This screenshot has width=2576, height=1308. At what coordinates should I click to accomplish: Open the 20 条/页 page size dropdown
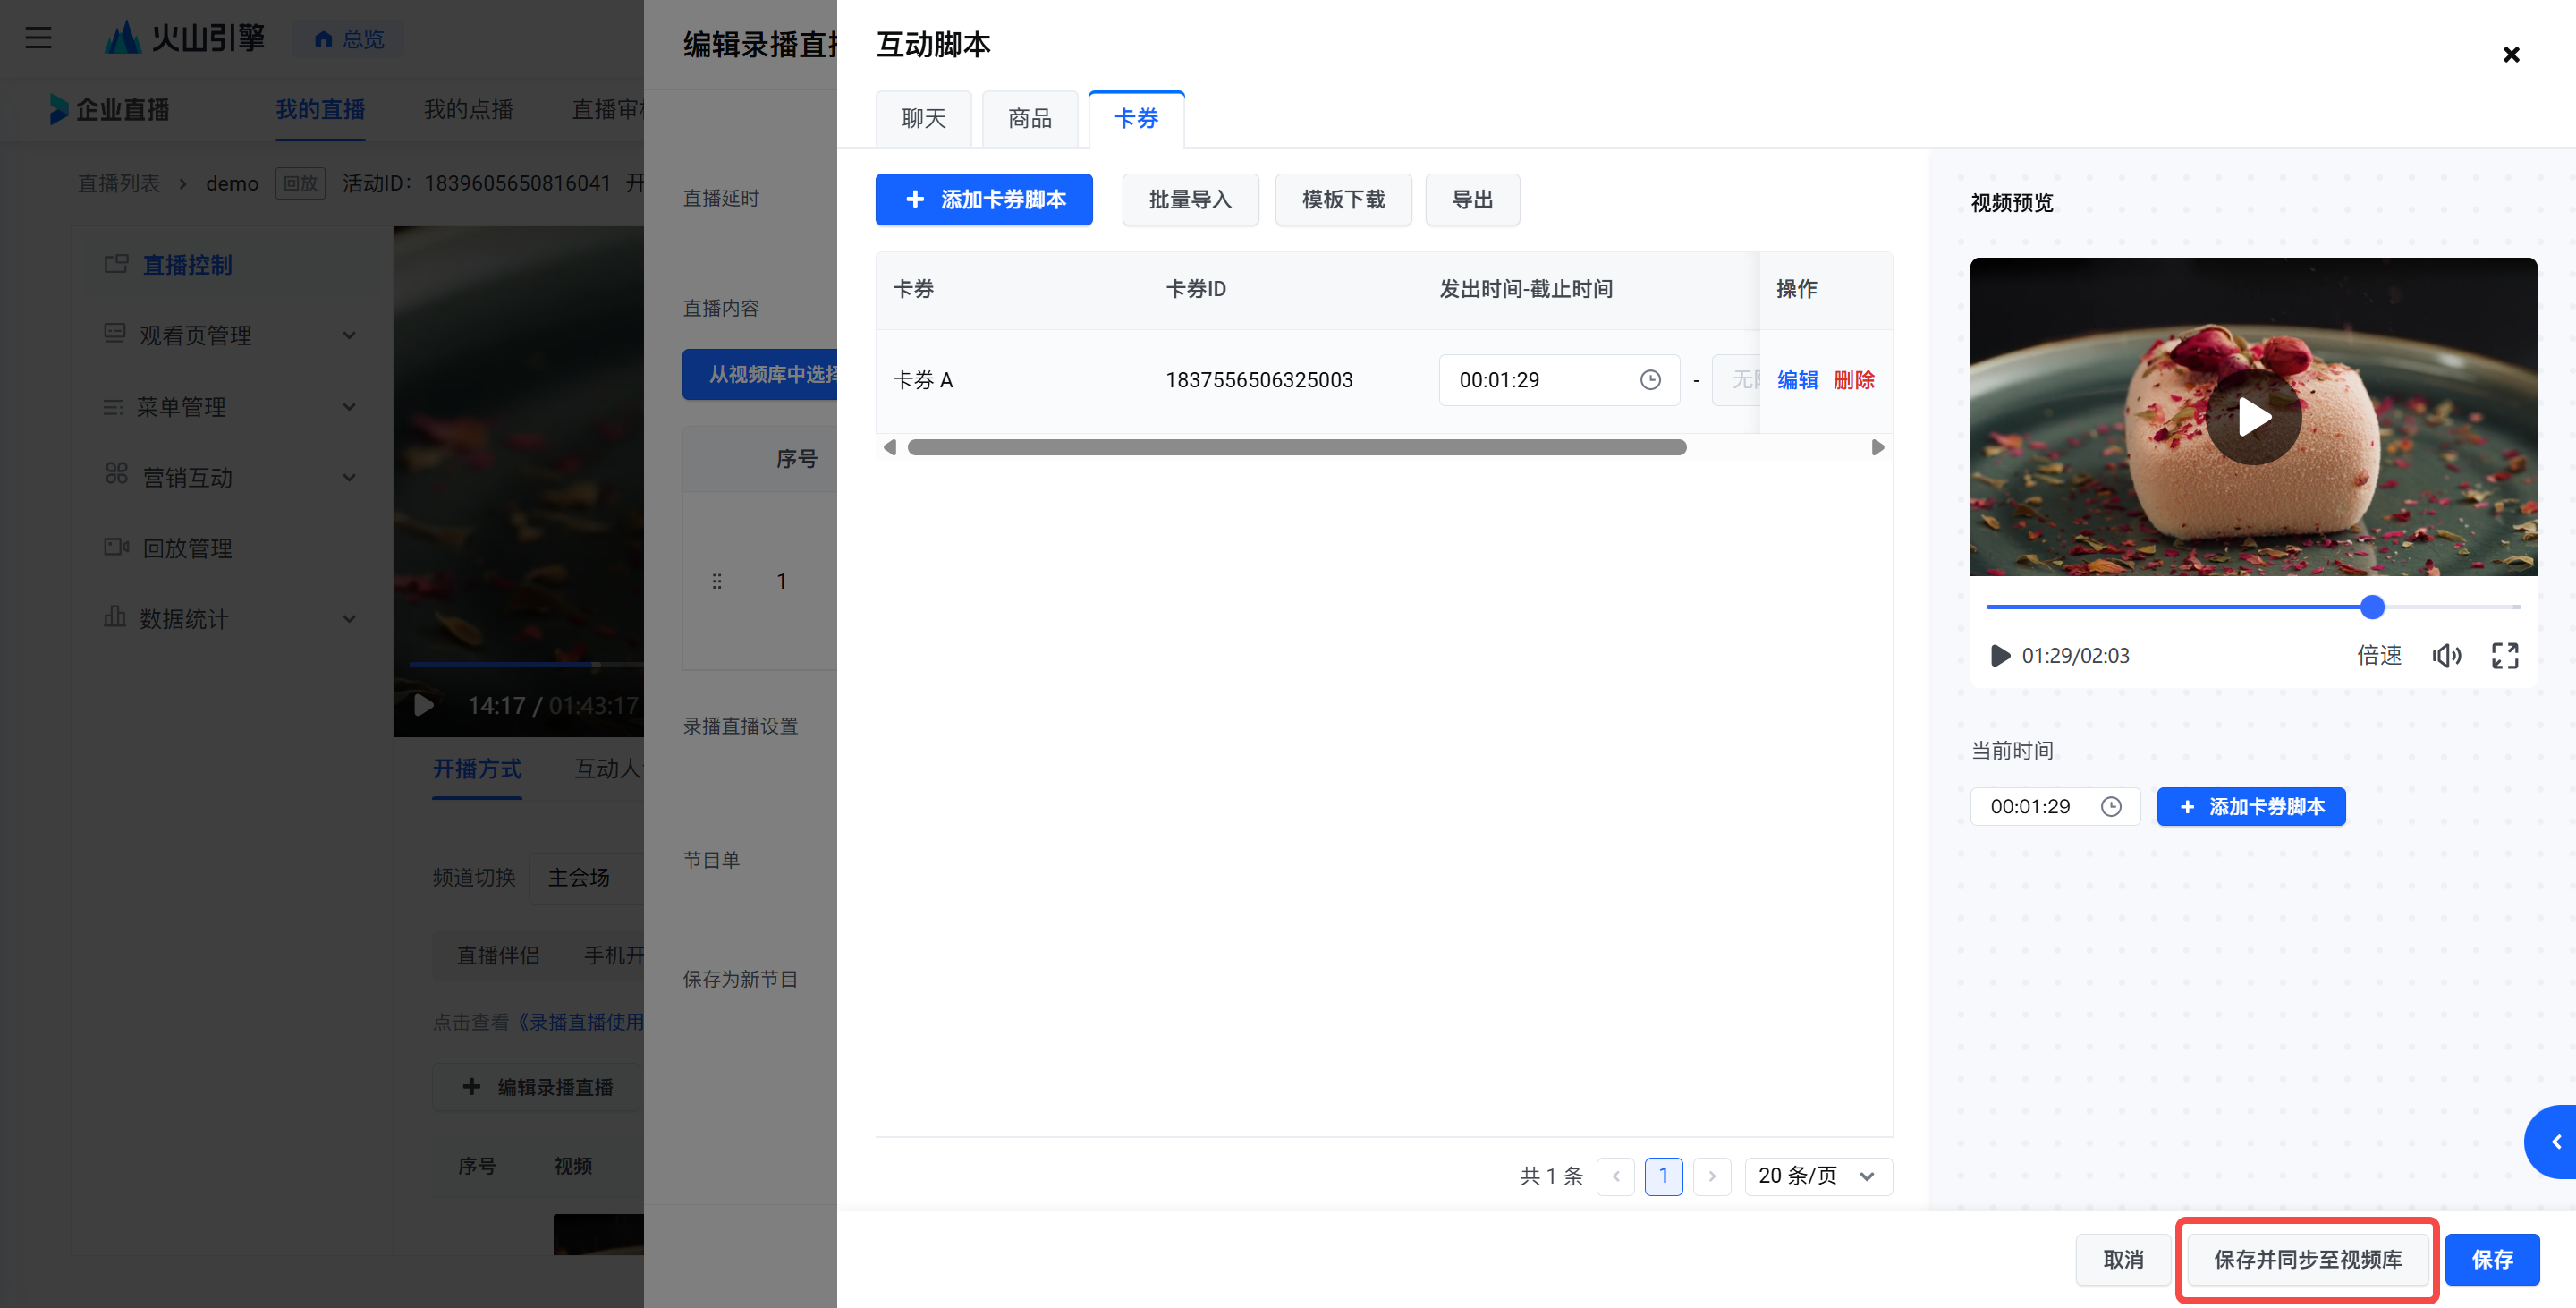pyautogui.click(x=1817, y=1176)
